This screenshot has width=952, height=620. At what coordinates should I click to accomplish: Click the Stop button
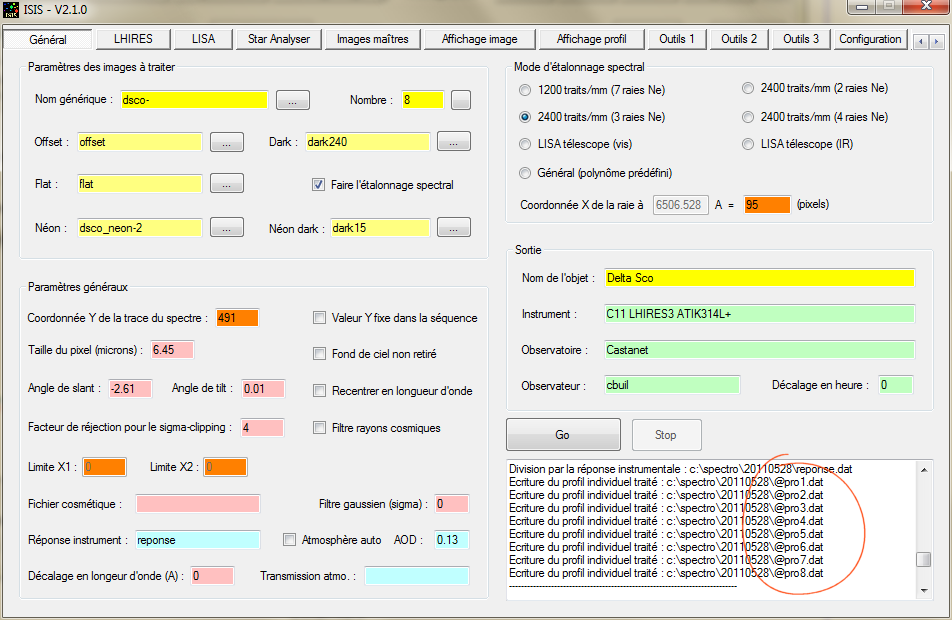click(665, 435)
